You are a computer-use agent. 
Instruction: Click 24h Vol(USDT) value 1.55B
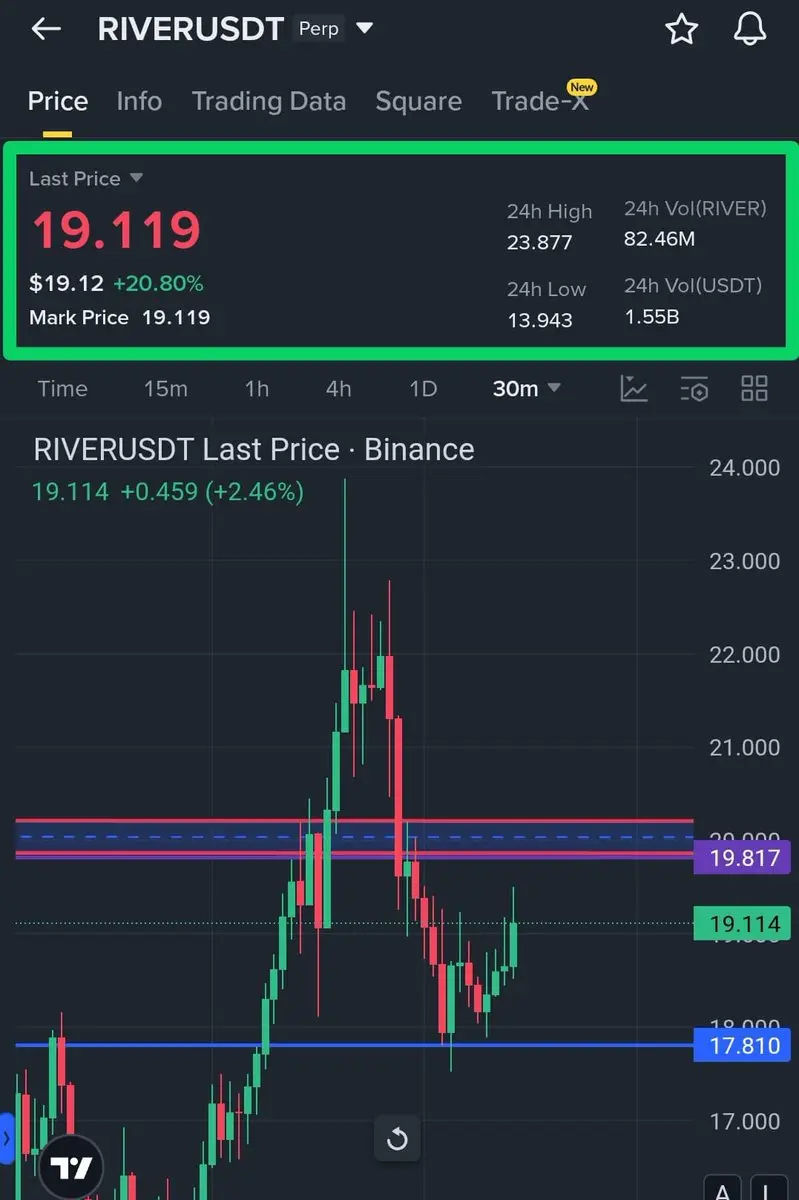pos(653,316)
